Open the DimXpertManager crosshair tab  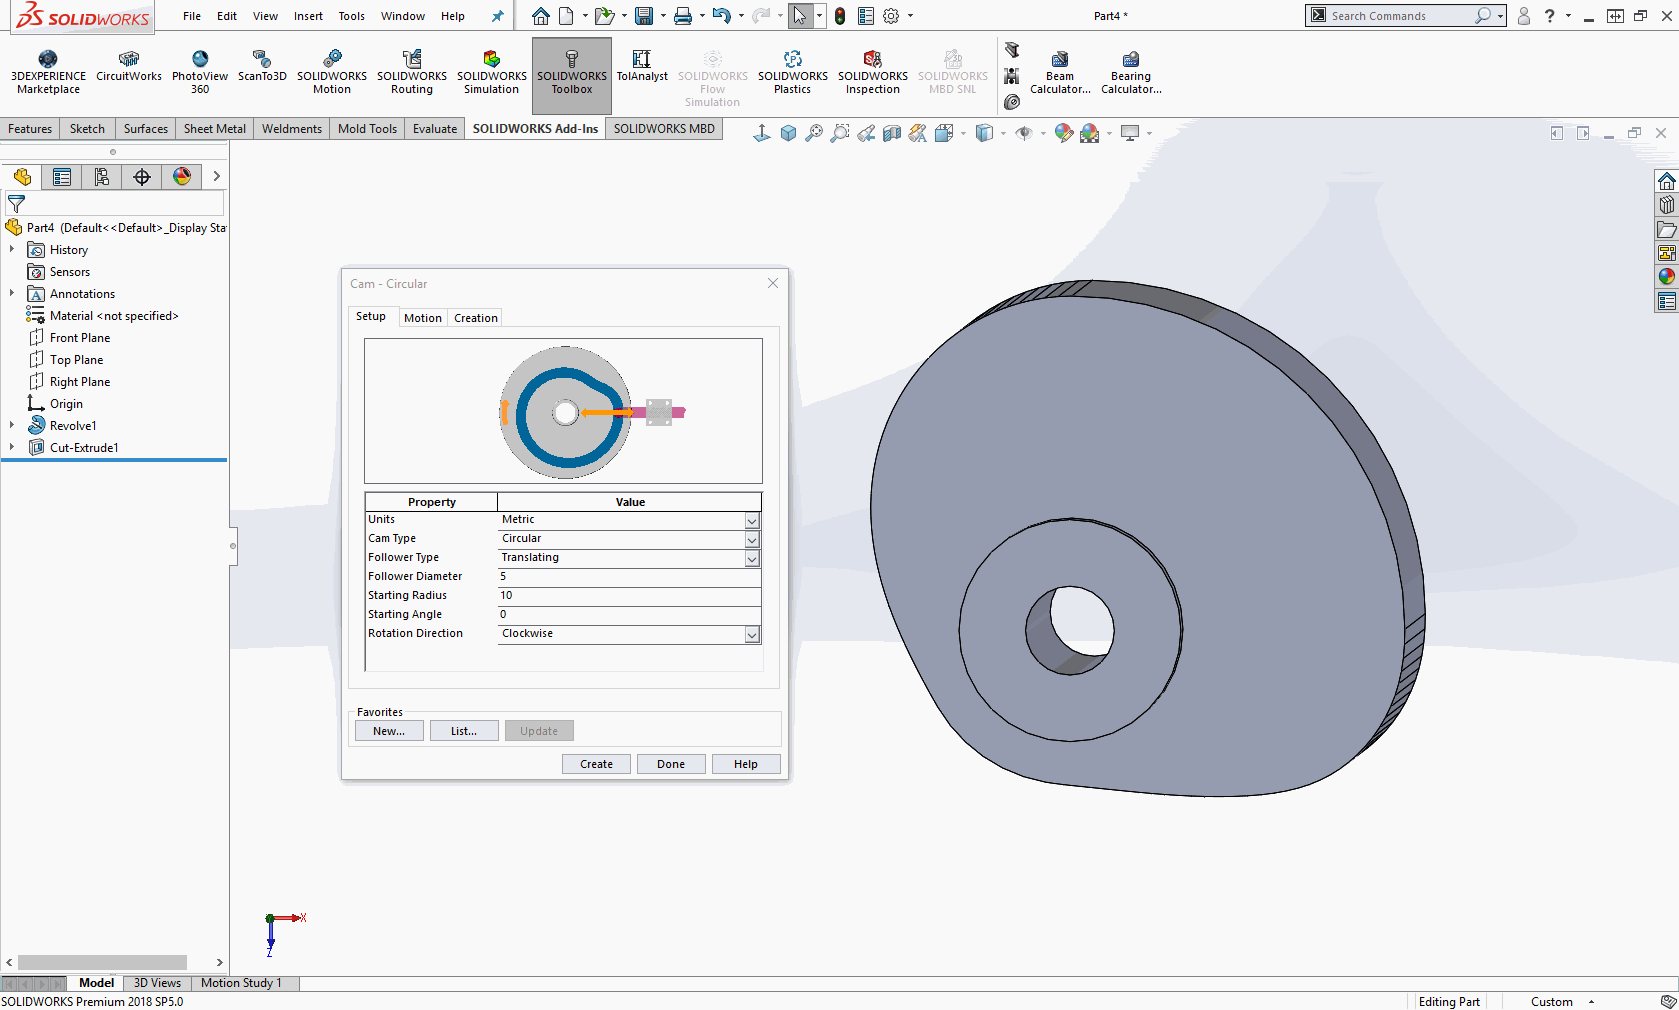click(142, 177)
